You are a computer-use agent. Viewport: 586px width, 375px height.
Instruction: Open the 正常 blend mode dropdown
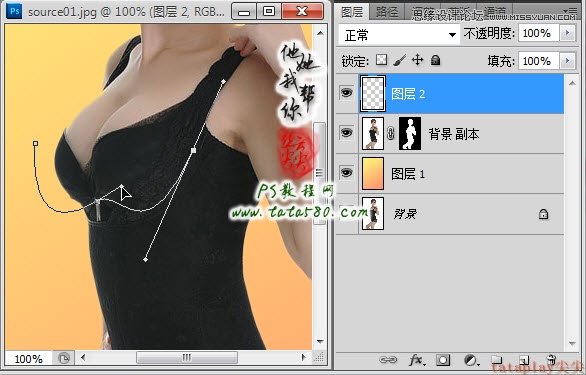[399, 35]
